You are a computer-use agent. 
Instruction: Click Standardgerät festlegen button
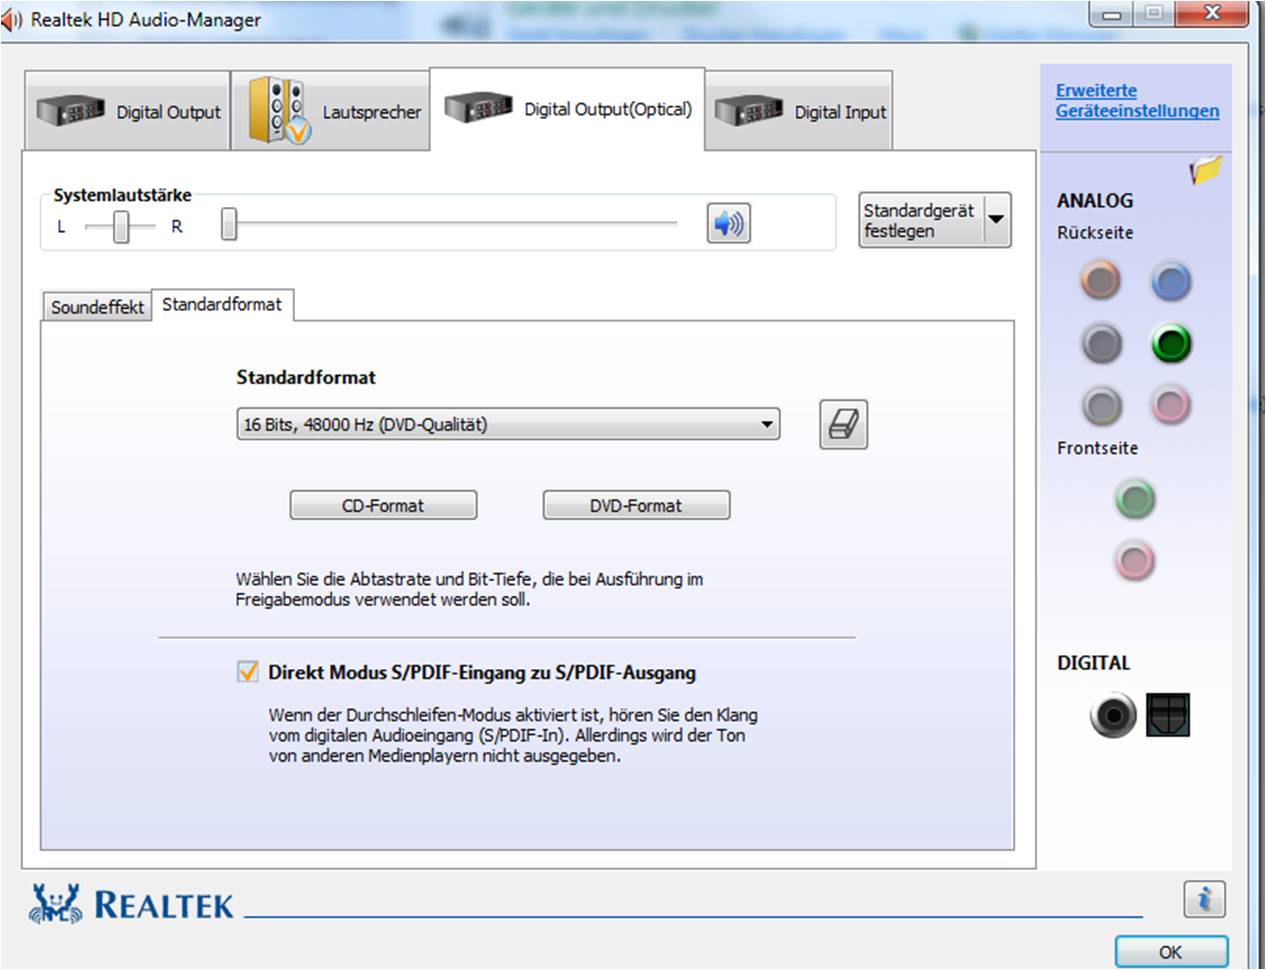coord(921,220)
